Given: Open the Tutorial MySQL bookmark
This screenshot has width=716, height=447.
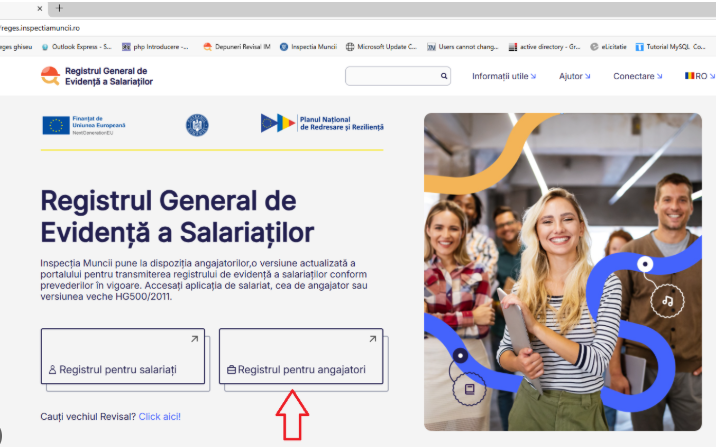Looking at the screenshot, I should coord(670,47).
